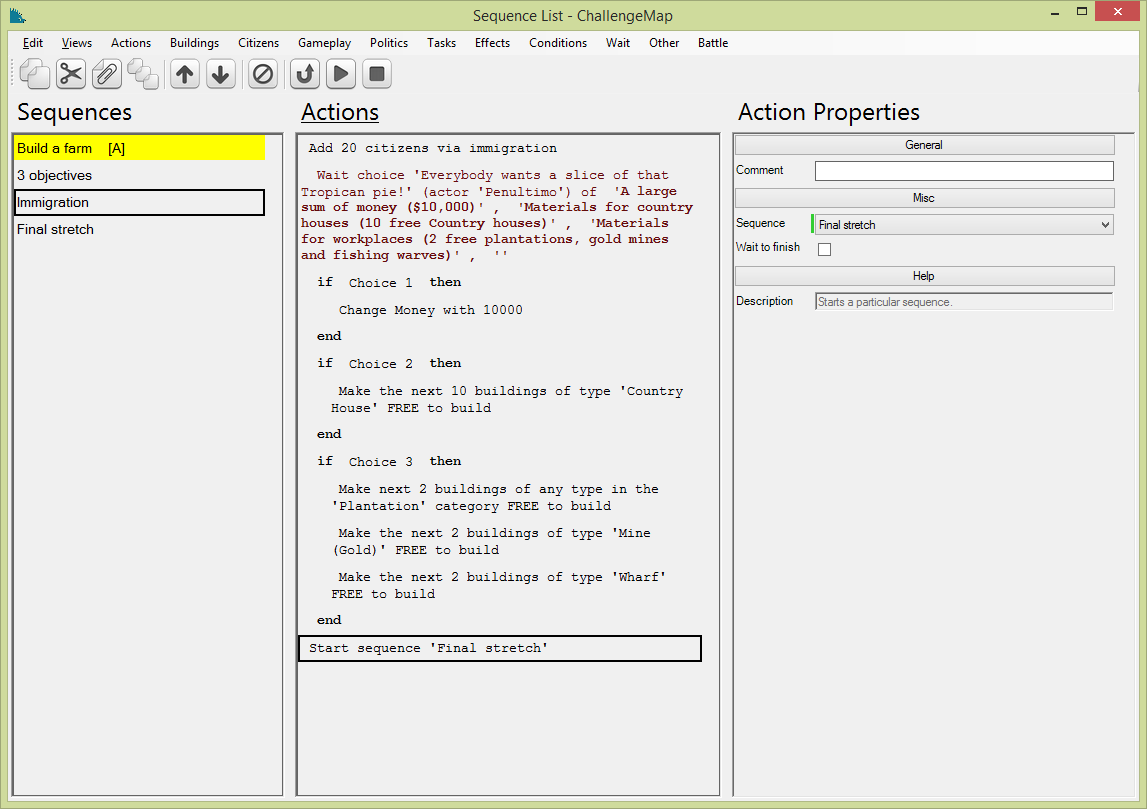Screen dimensions: 1147x809
Task: Move item down with the down arrow icon
Action: [x=220, y=74]
